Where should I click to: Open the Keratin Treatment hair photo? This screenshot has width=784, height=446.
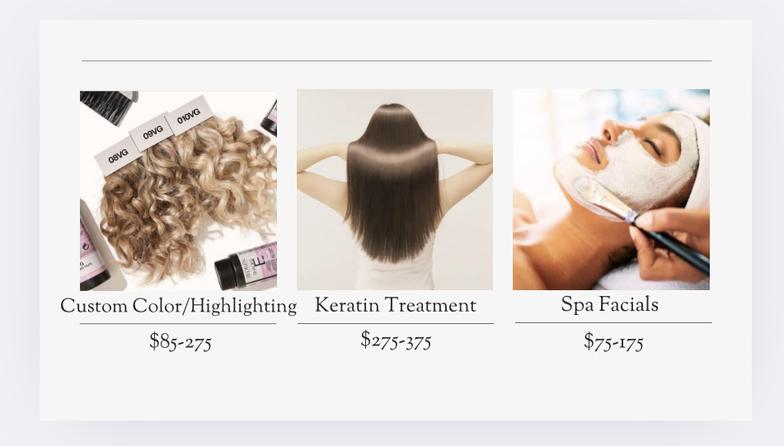395,190
